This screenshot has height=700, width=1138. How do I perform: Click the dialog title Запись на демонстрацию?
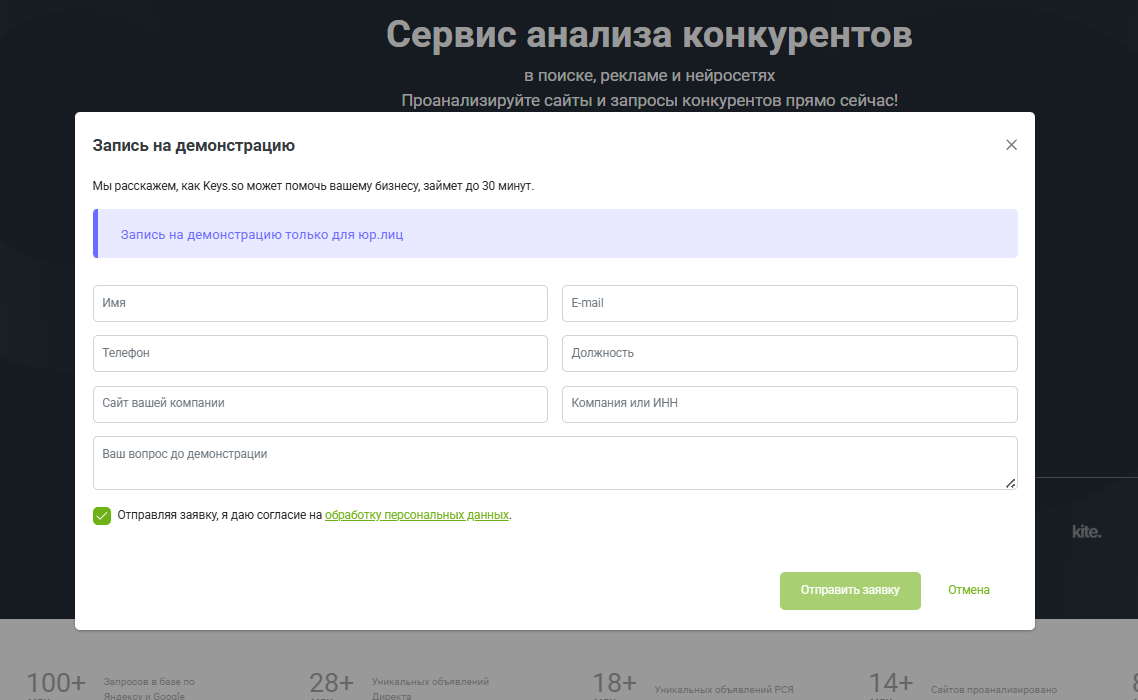coord(194,145)
